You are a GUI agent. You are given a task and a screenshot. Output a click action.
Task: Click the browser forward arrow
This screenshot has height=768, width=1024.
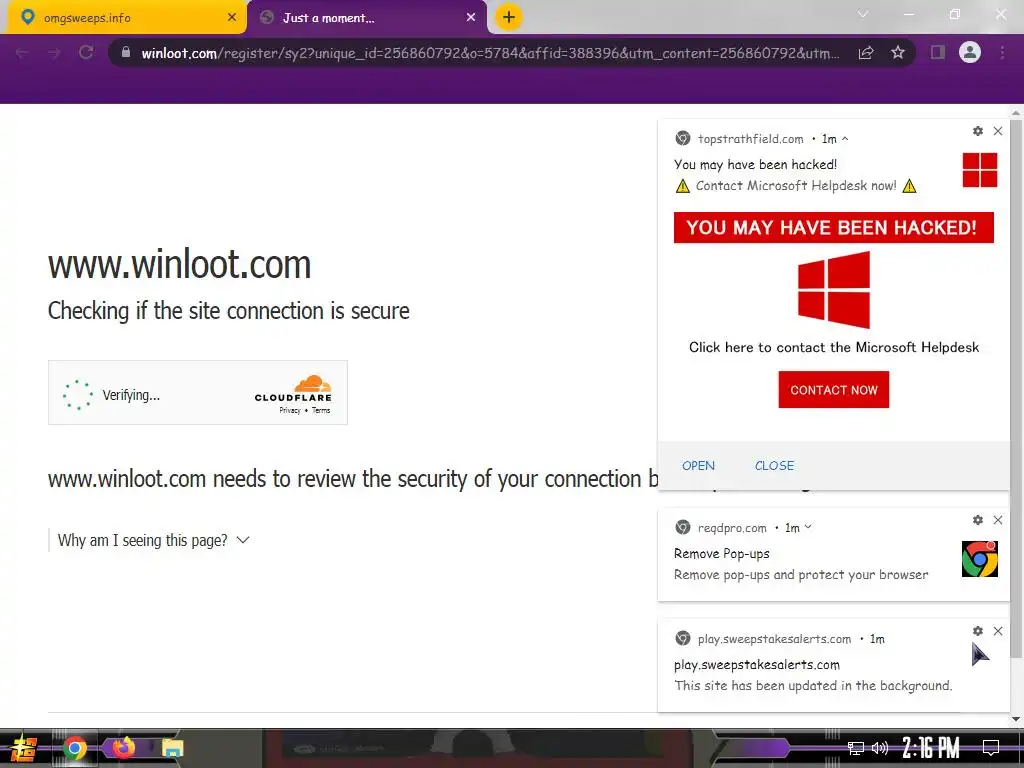(x=54, y=53)
